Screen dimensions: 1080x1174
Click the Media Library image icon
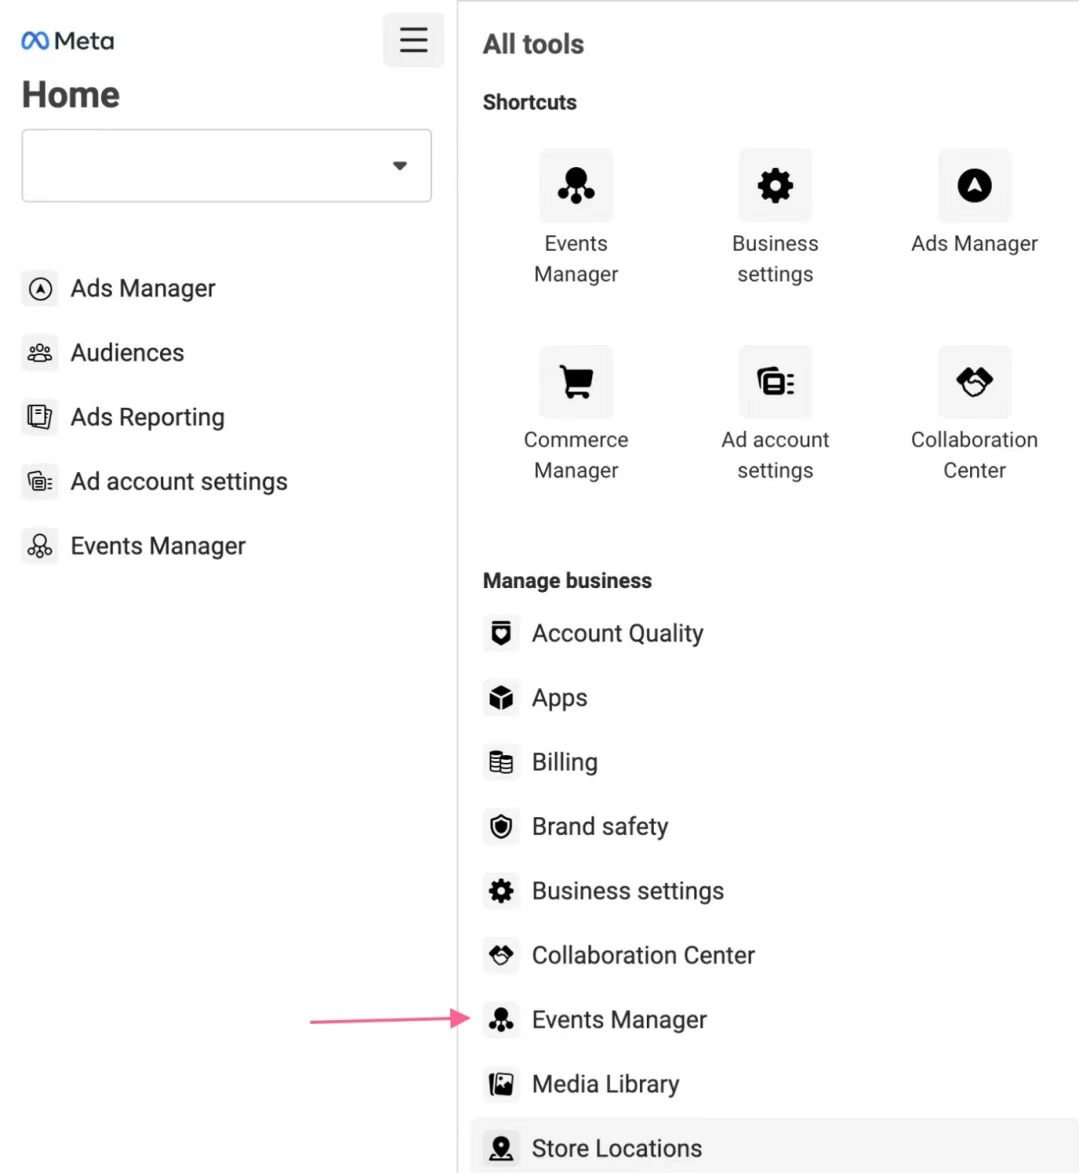(x=501, y=1084)
